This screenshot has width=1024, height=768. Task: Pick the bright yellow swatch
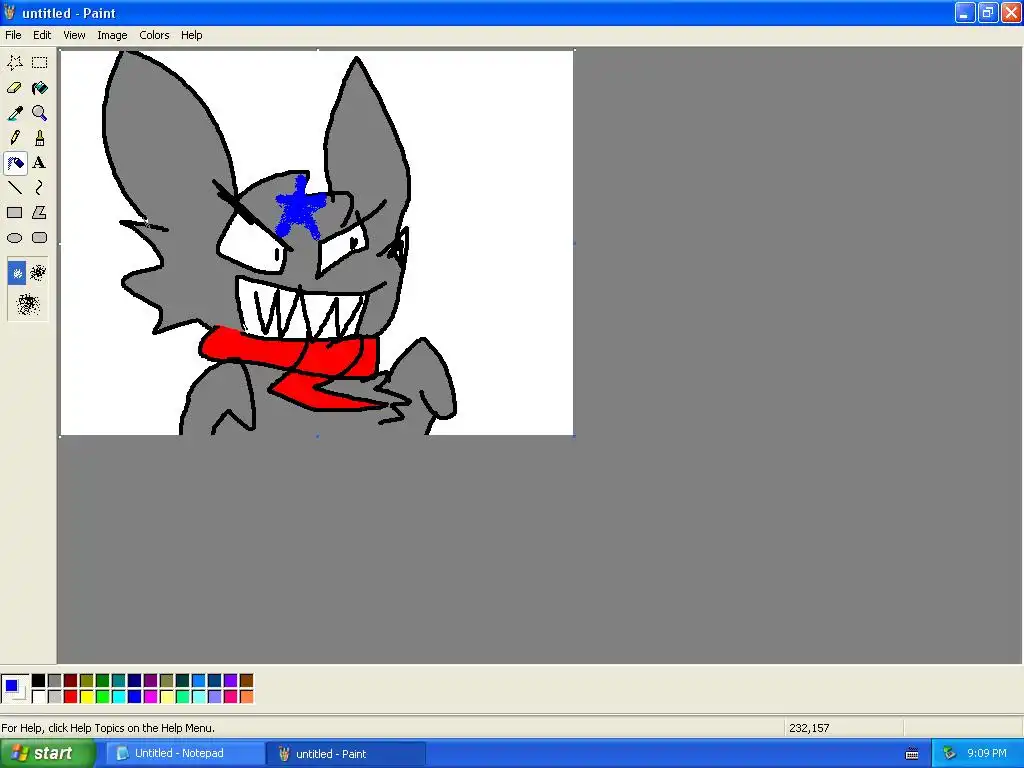point(87,697)
